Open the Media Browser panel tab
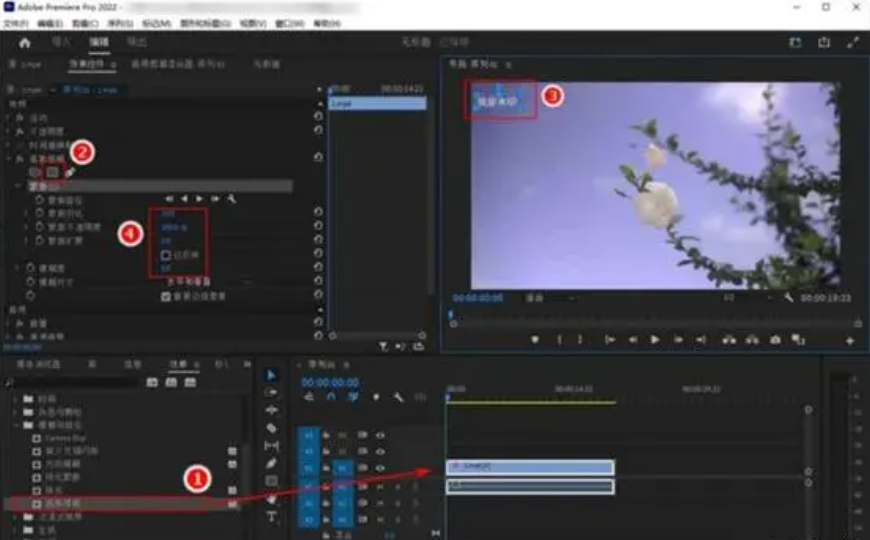870x540 pixels. click(x=38, y=364)
